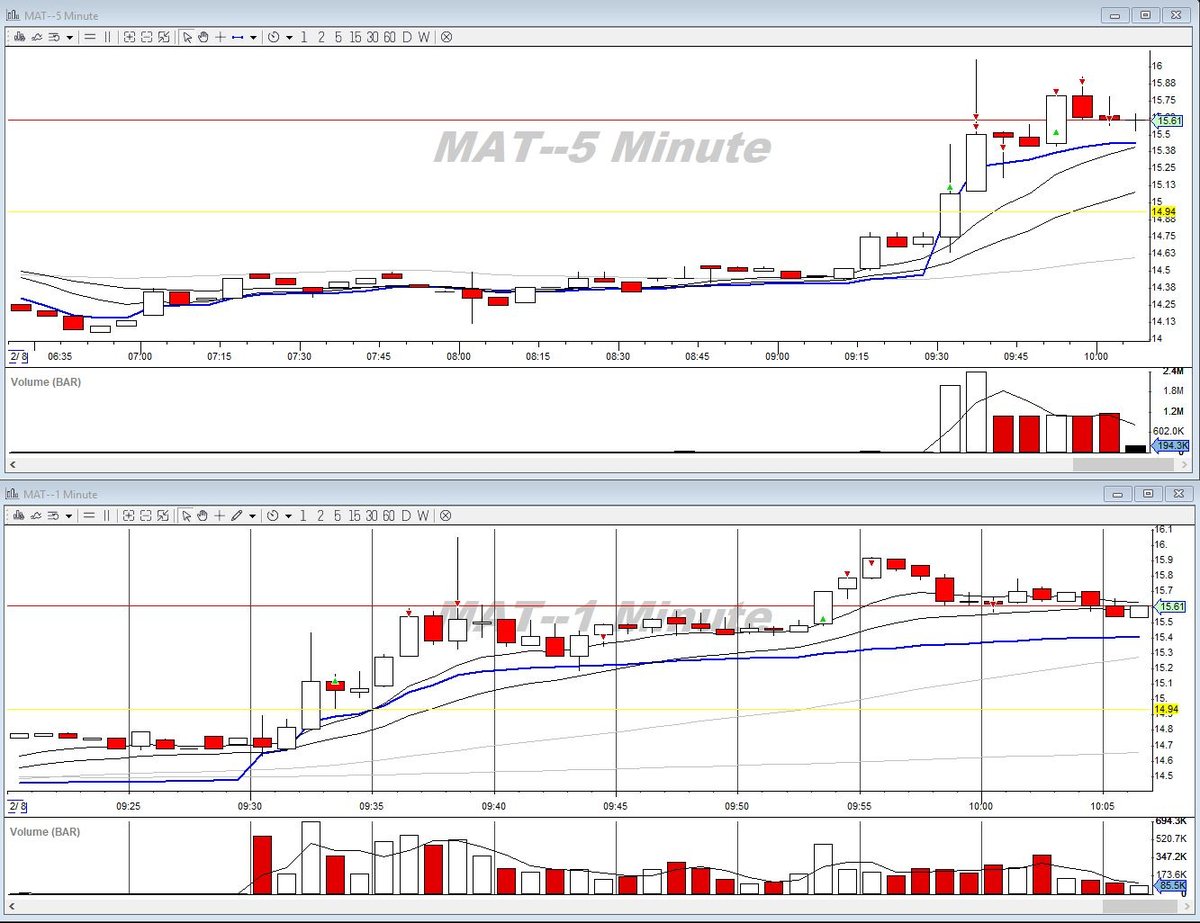Set 1 Minute chart to Weekly (W)
The height and width of the screenshot is (923, 1200).
pyautogui.click(x=424, y=516)
